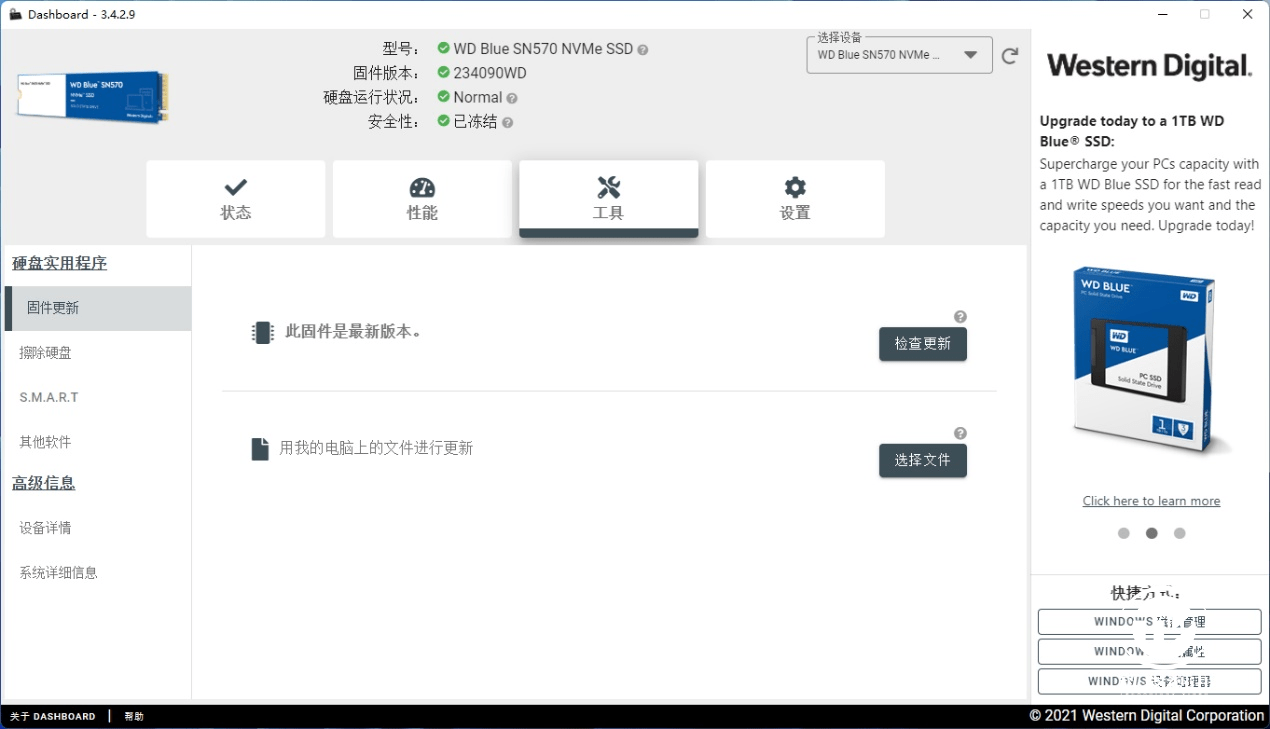Click the help icon beside 已冻结 security status
Image resolution: width=1270 pixels, height=729 pixels.
click(507, 121)
